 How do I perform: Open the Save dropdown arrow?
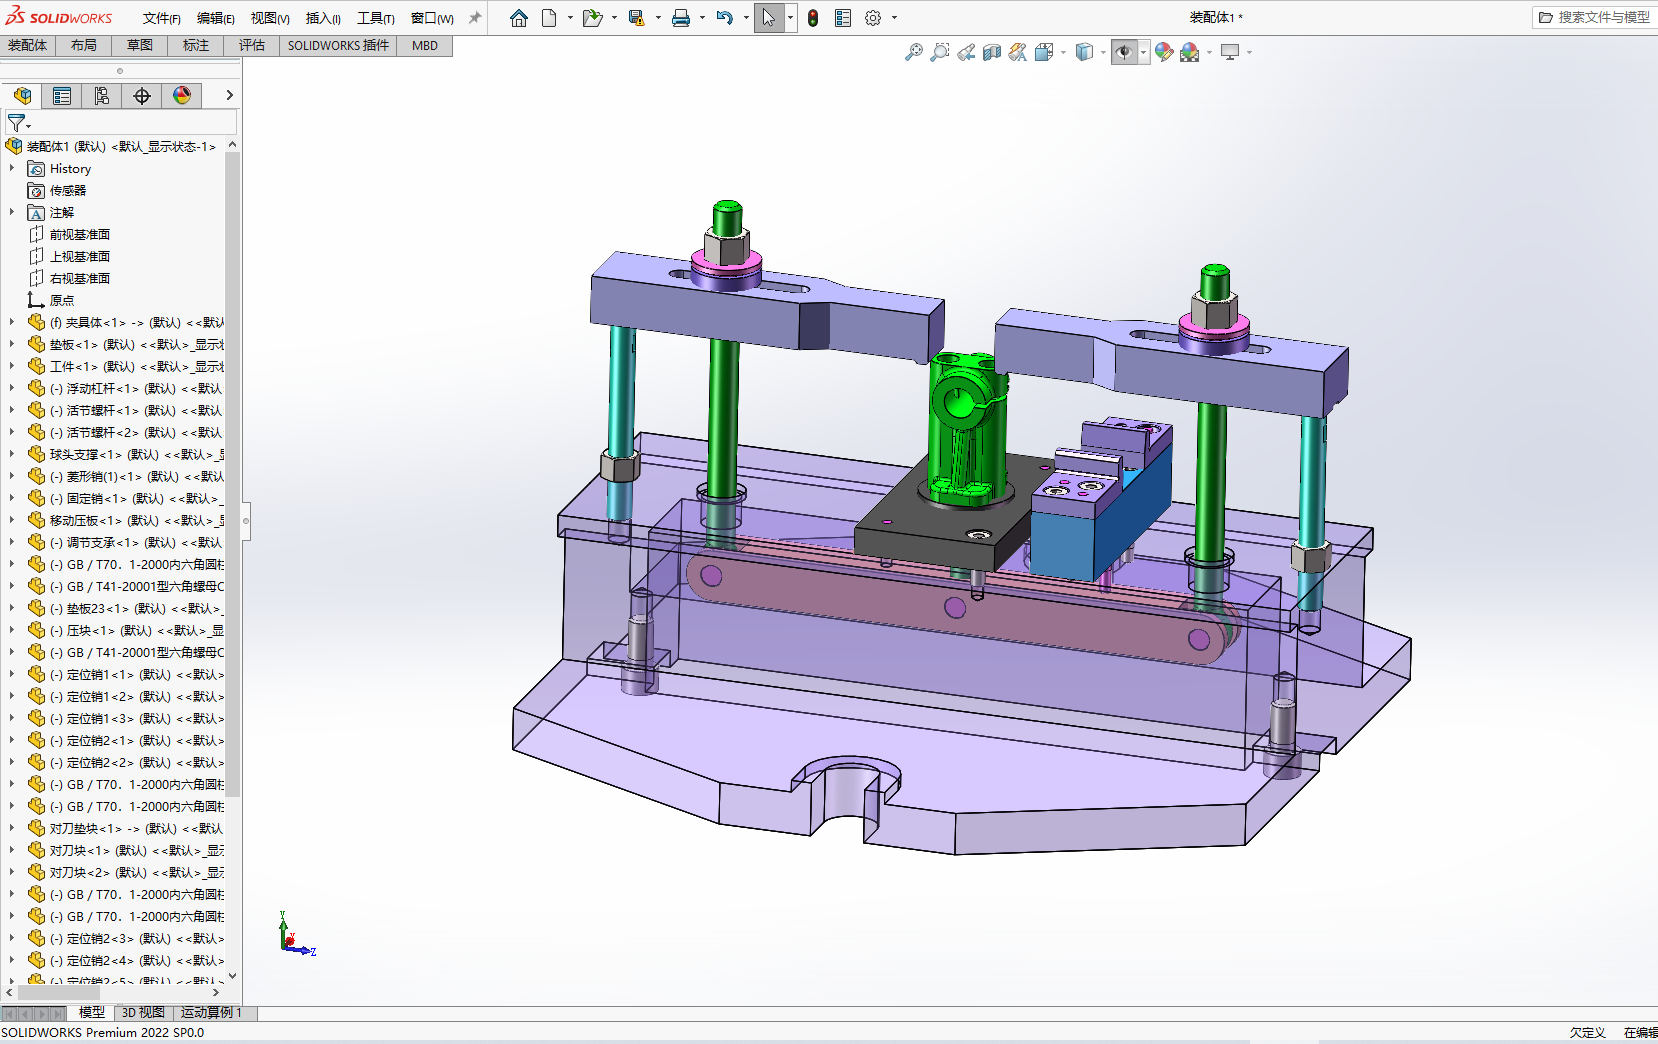[658, 18]
